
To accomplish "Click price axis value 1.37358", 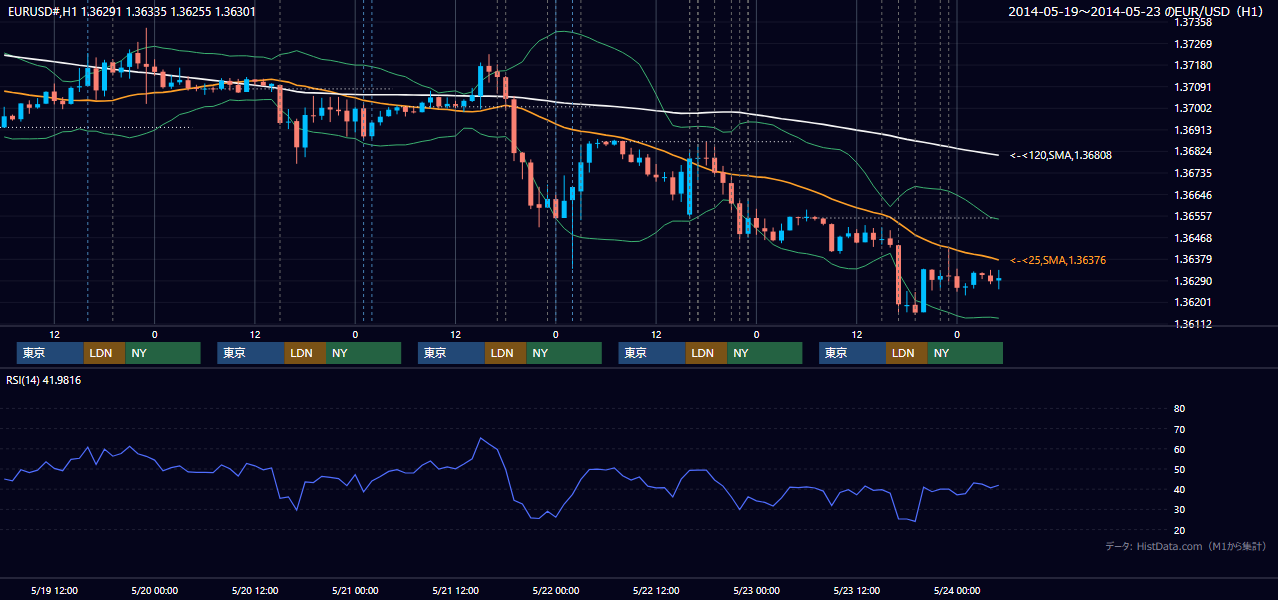I will [x=1193, y=22].
